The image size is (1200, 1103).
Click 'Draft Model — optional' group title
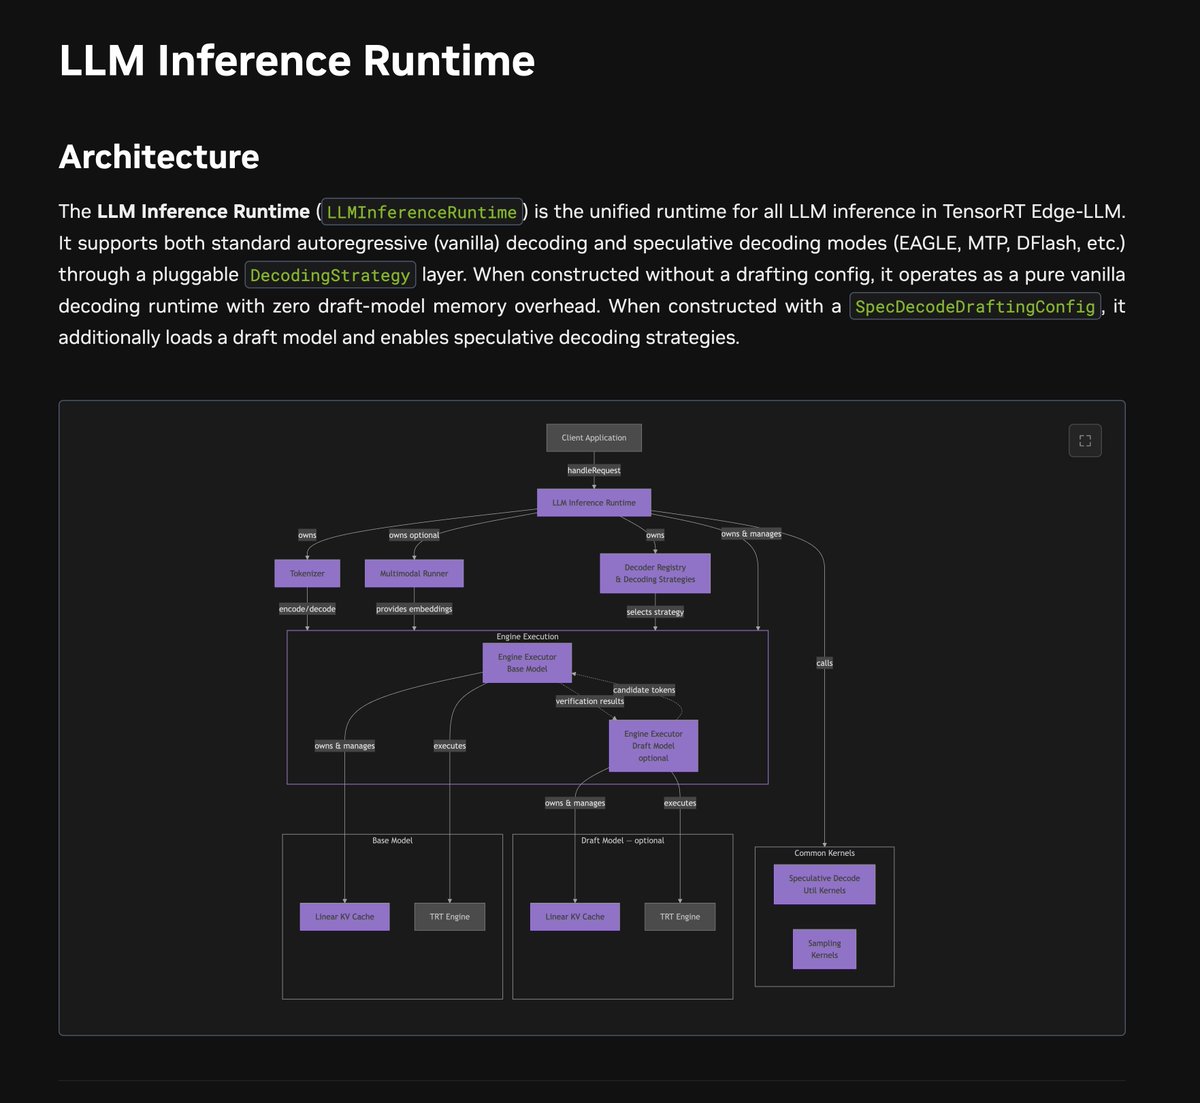click(x=622, y=841)
